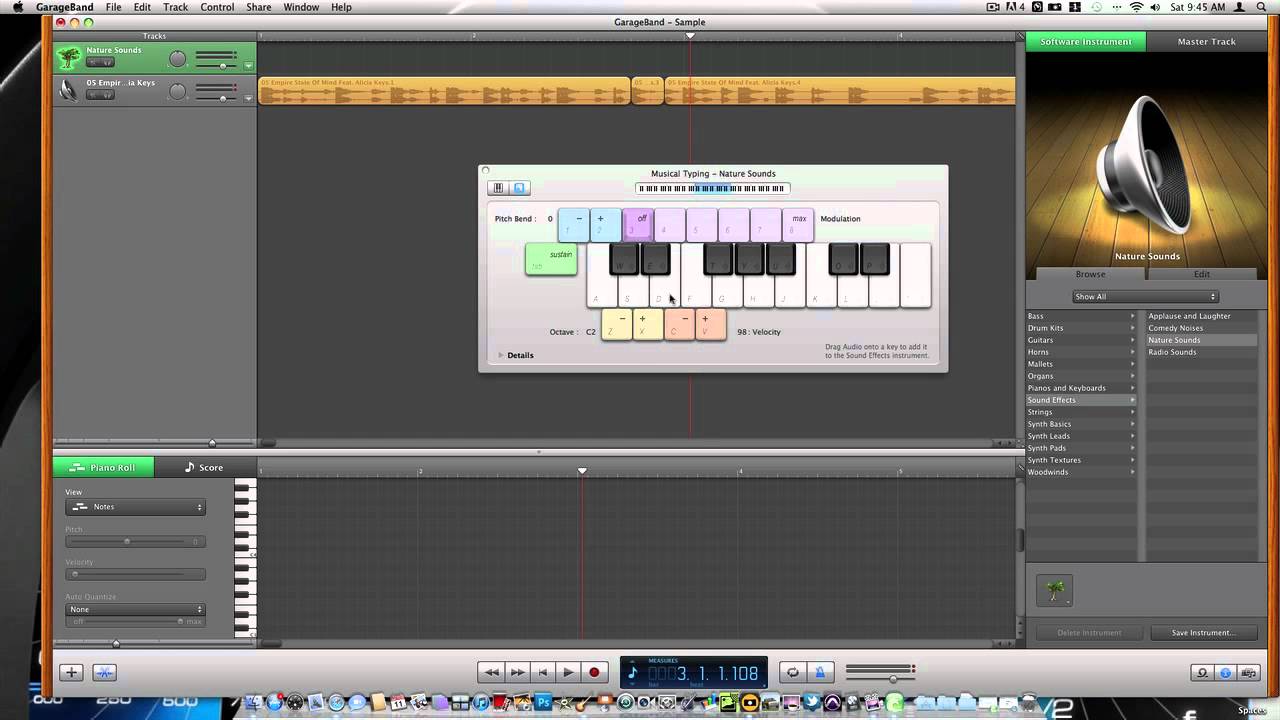The height and width of the screenshot is (720, 1280).
Task: Open the loop browser button
Action: [1203, 673]
